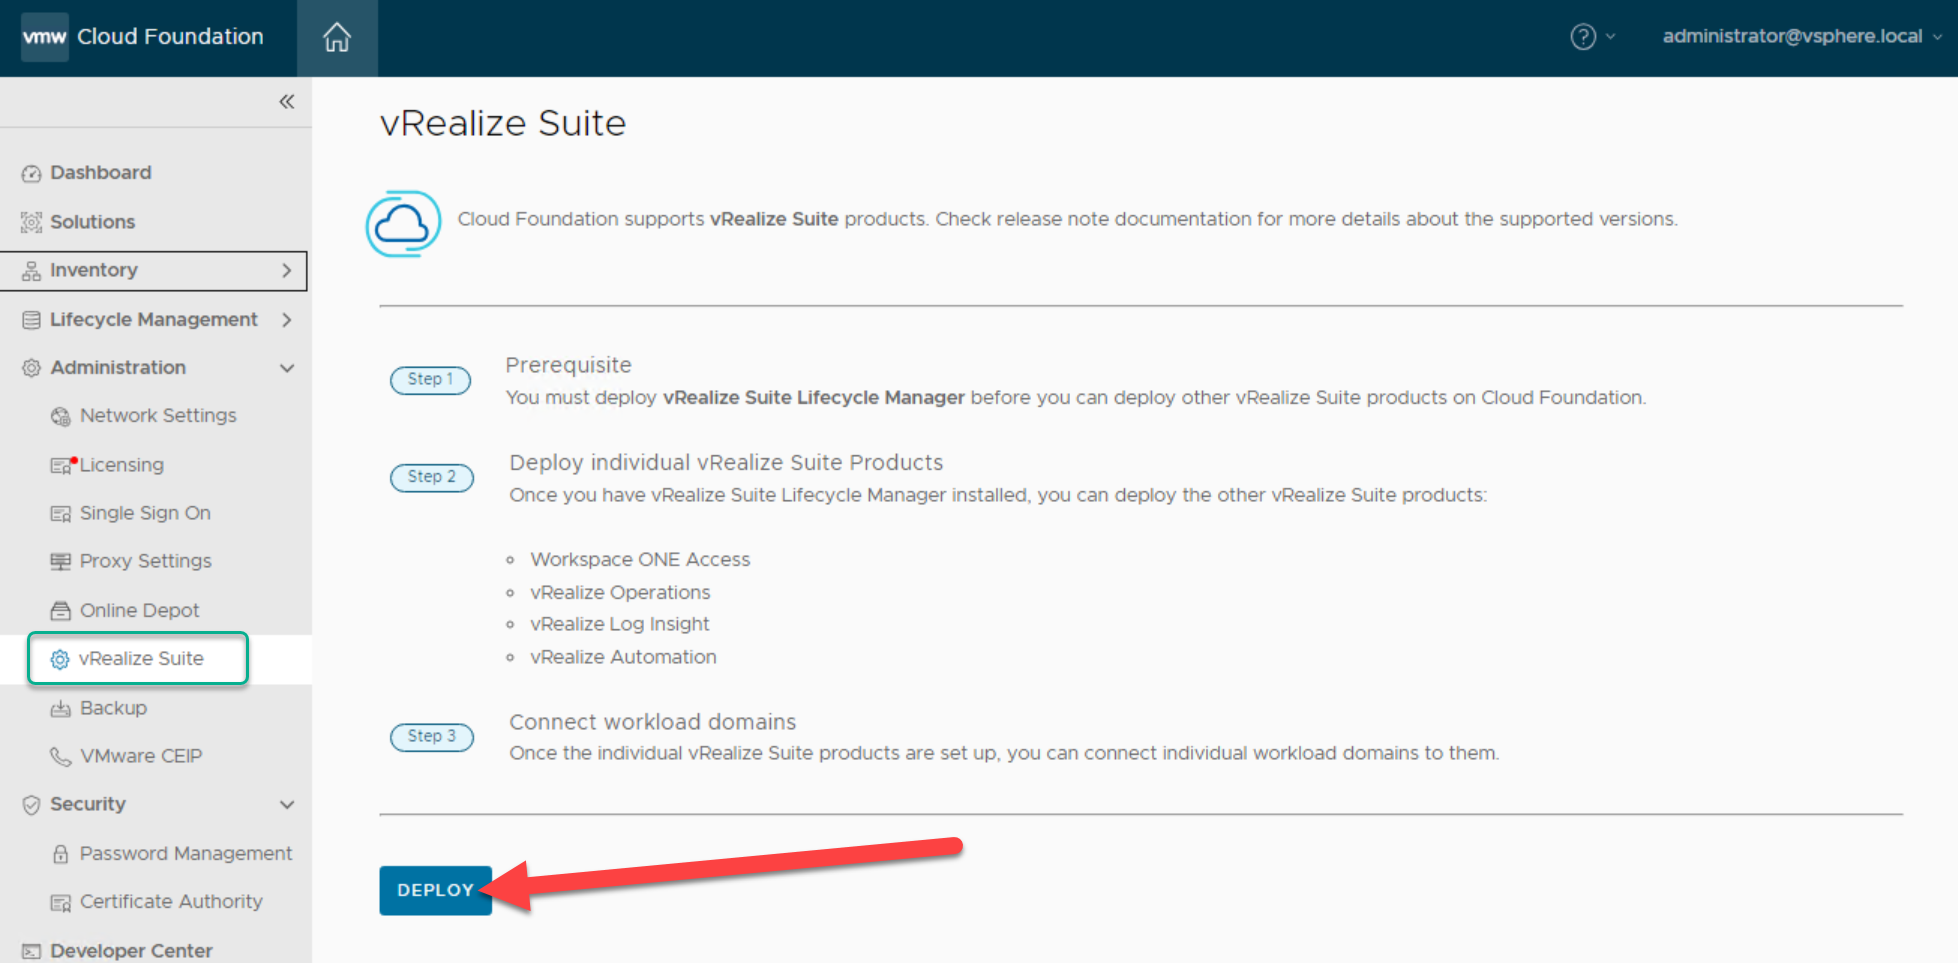
Task: Click the Certificate Authority icon
Action: [61, 902]
